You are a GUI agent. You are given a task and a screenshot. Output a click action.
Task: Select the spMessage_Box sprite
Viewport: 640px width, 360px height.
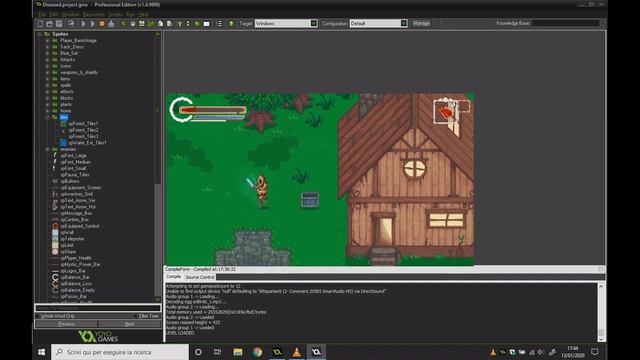tap(76, 213)
